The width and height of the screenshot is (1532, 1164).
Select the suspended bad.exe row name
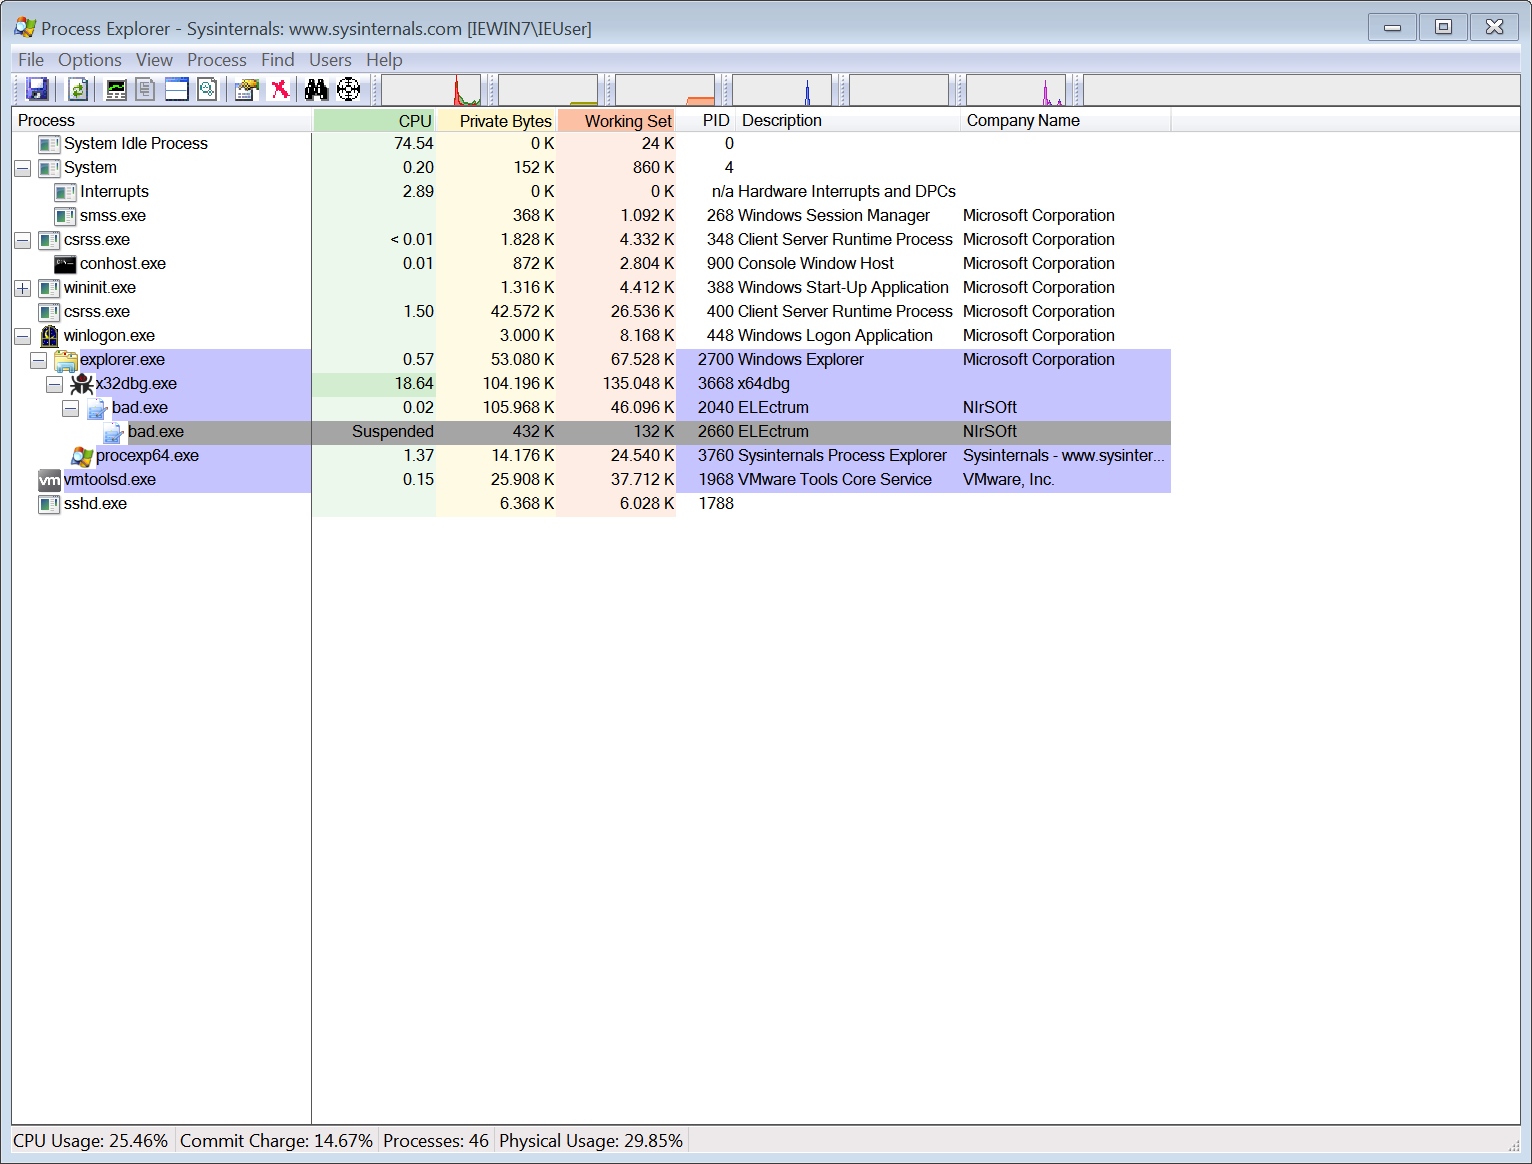point(156,432)
